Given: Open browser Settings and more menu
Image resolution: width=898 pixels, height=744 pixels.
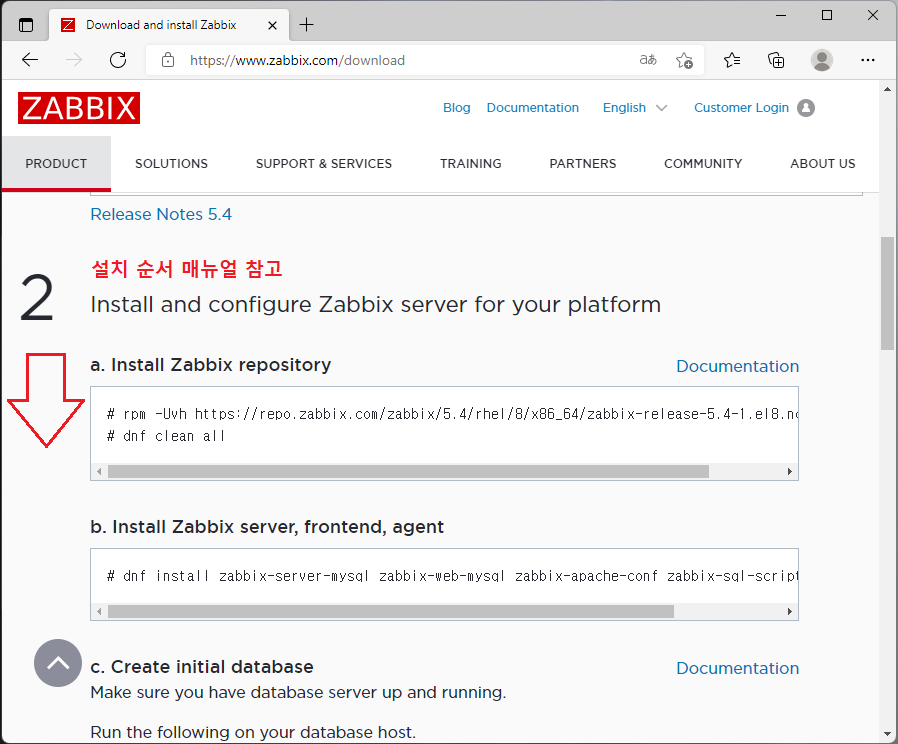Looking at the screenshot, I should 868,60.
